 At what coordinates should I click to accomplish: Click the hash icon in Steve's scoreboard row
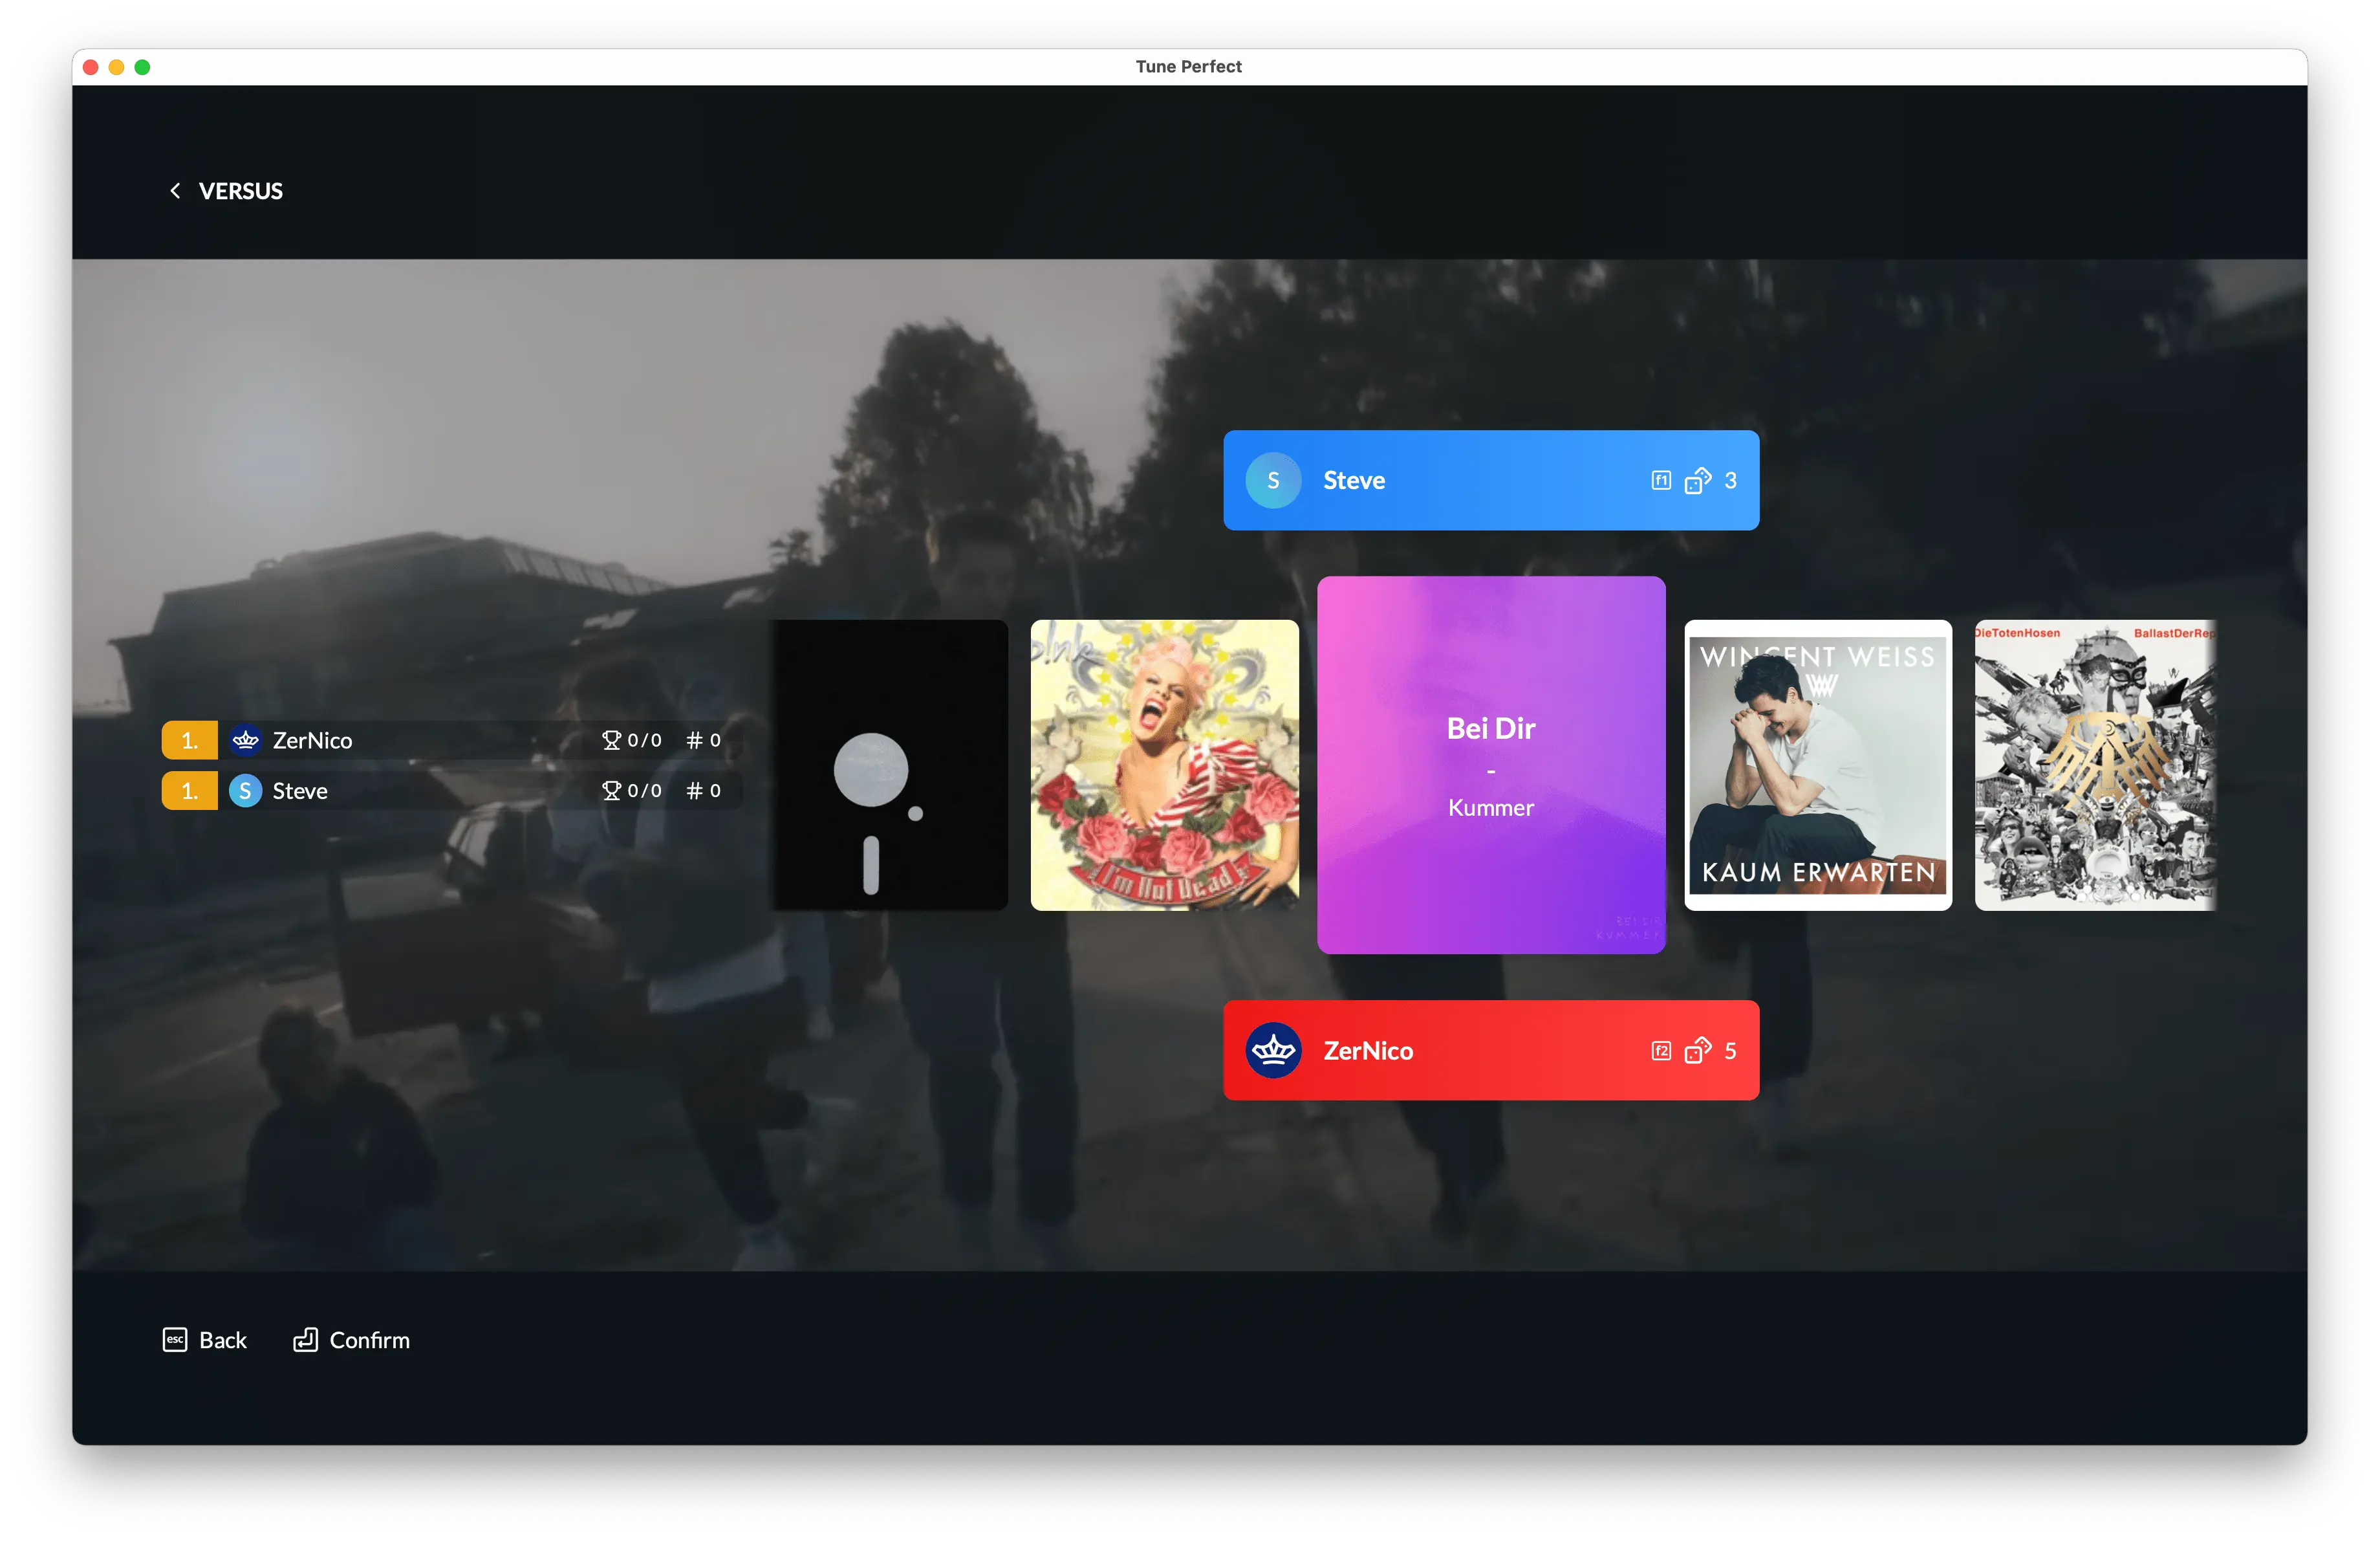[x=694, y=791]
